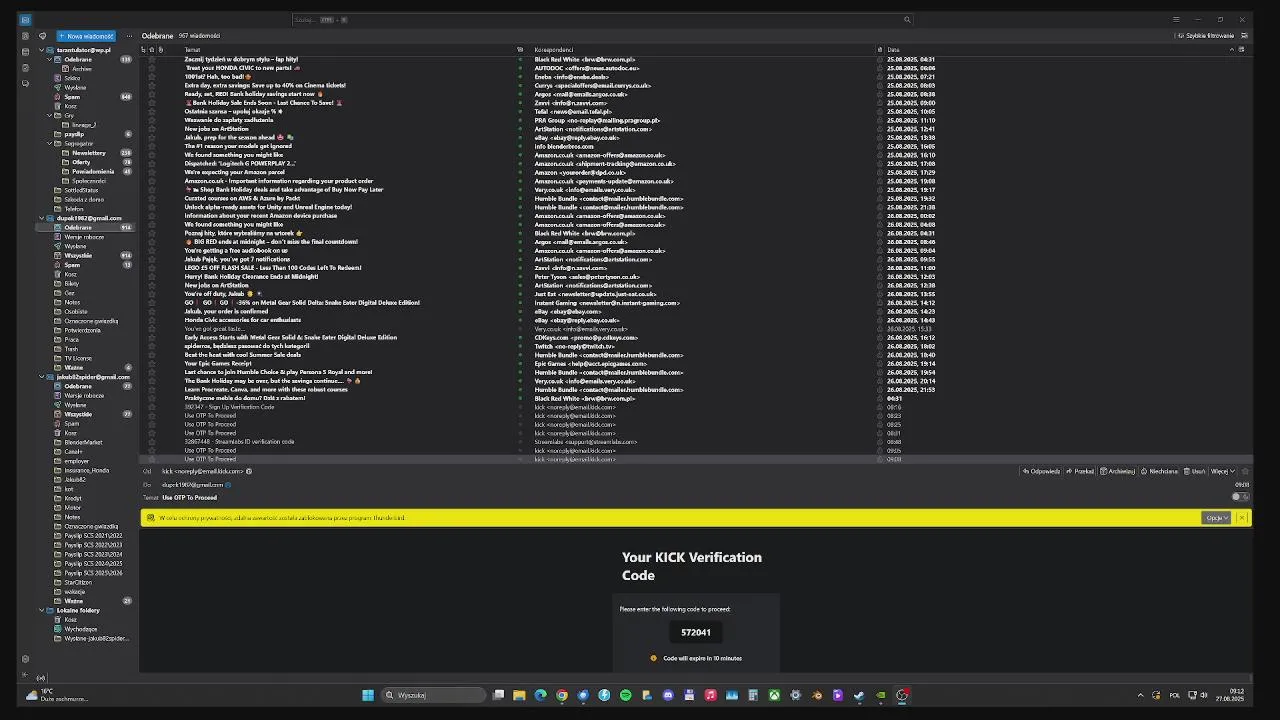Image resolution: width=1280 pixels, height=720 pixels.
Task: Click the star column header icon
Action: point(152,49)
